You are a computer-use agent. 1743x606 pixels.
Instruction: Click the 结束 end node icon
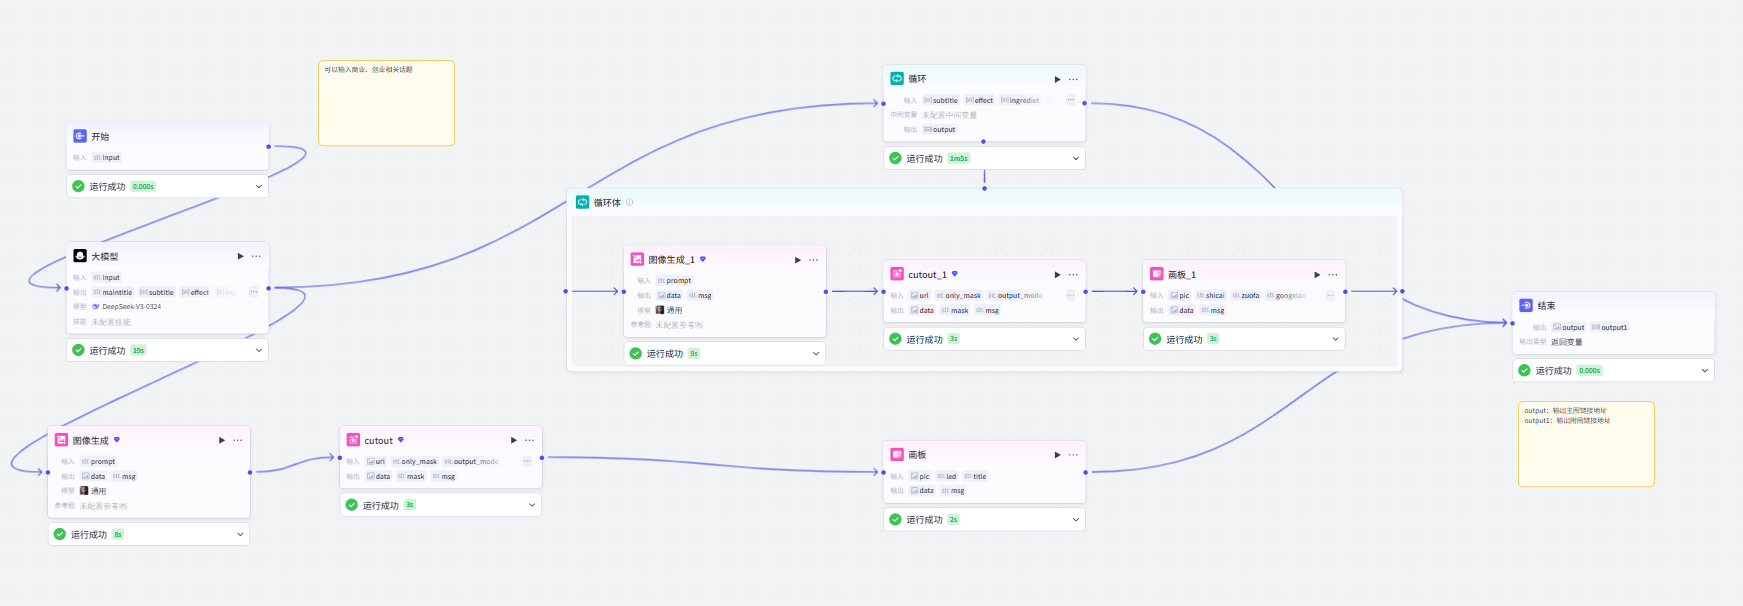click(x=1526, y=305)
